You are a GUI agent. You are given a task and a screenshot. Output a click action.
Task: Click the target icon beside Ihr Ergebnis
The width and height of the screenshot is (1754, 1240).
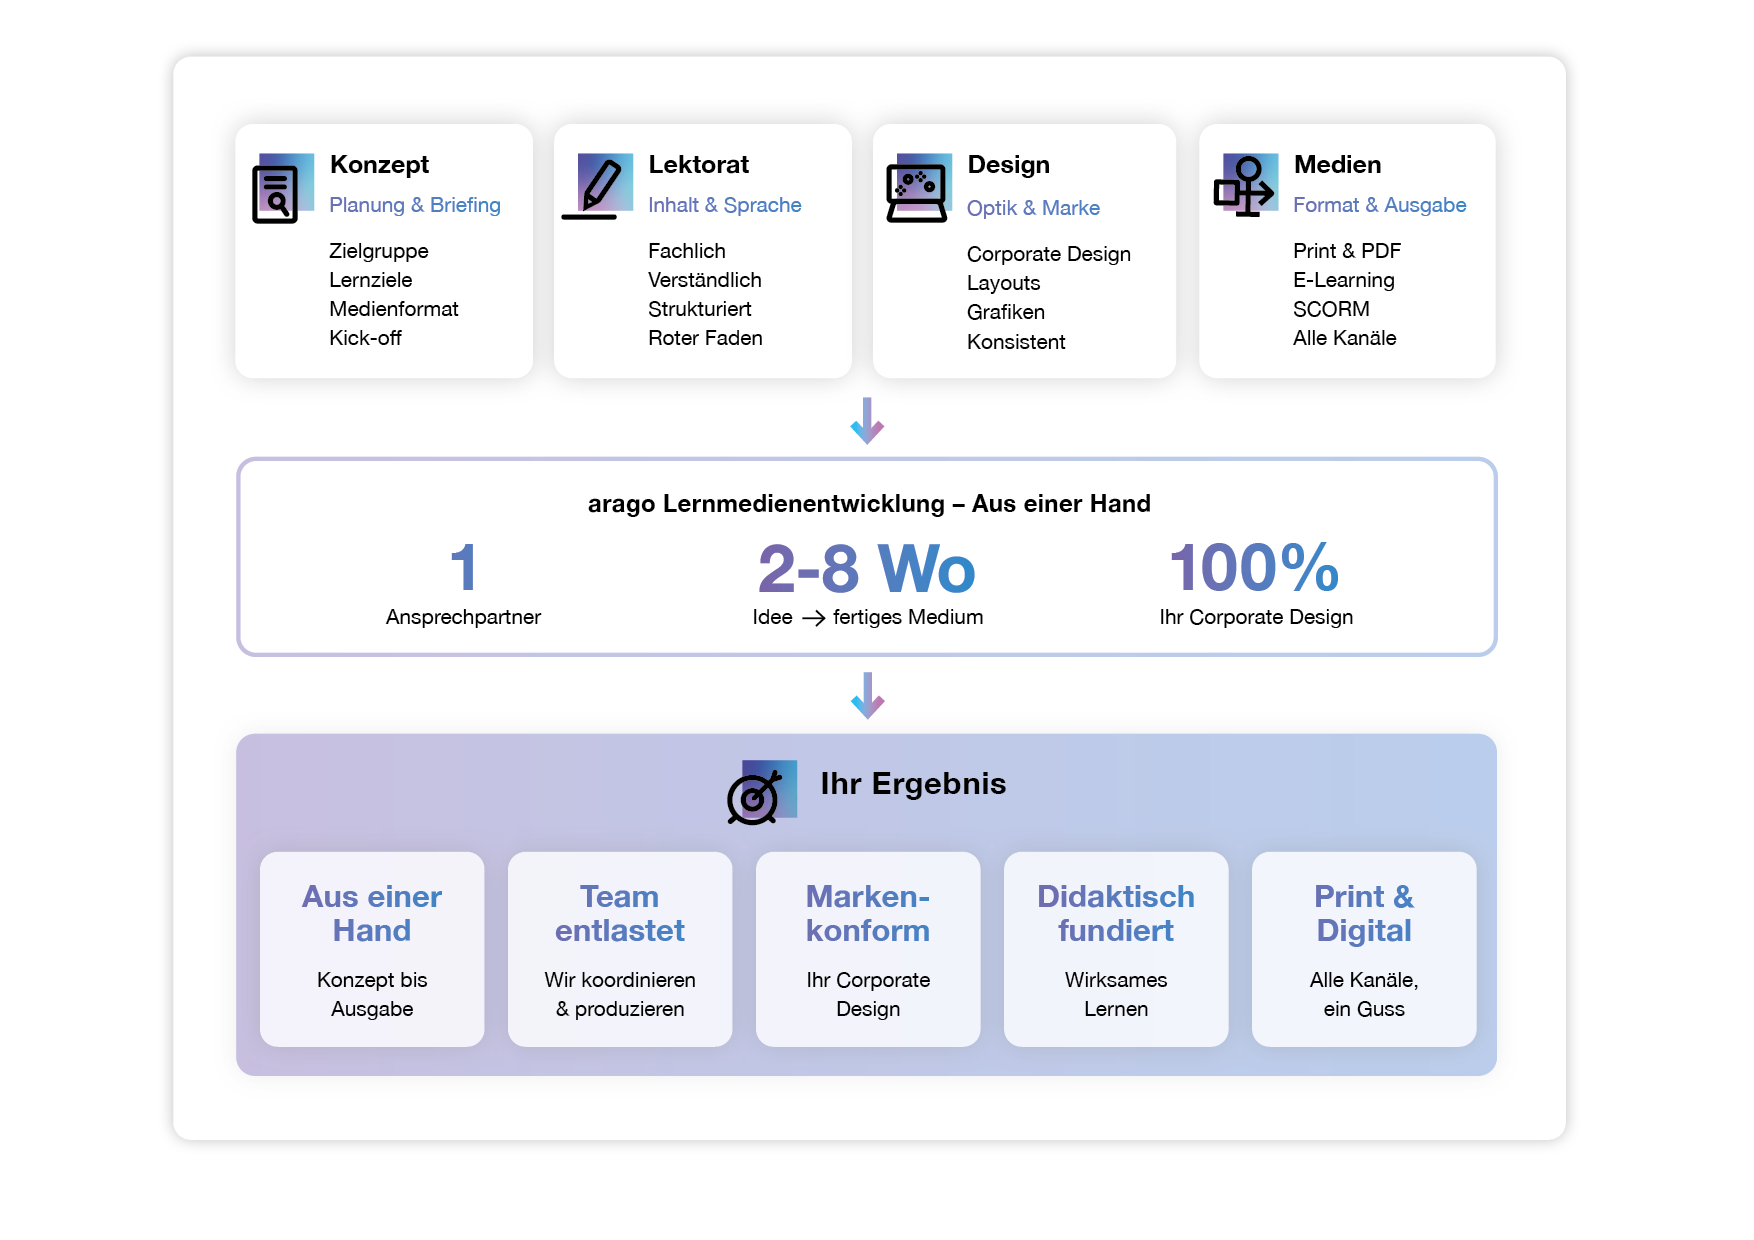762,792
